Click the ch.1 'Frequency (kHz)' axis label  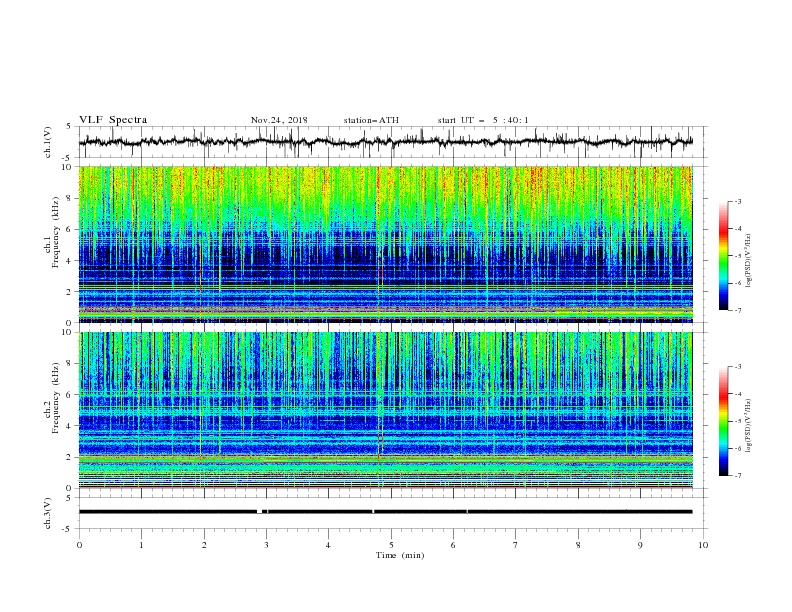tap(55, 230)
